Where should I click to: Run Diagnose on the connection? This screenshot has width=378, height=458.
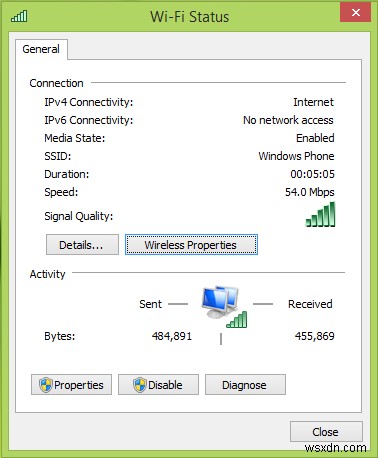coord(245,385)
